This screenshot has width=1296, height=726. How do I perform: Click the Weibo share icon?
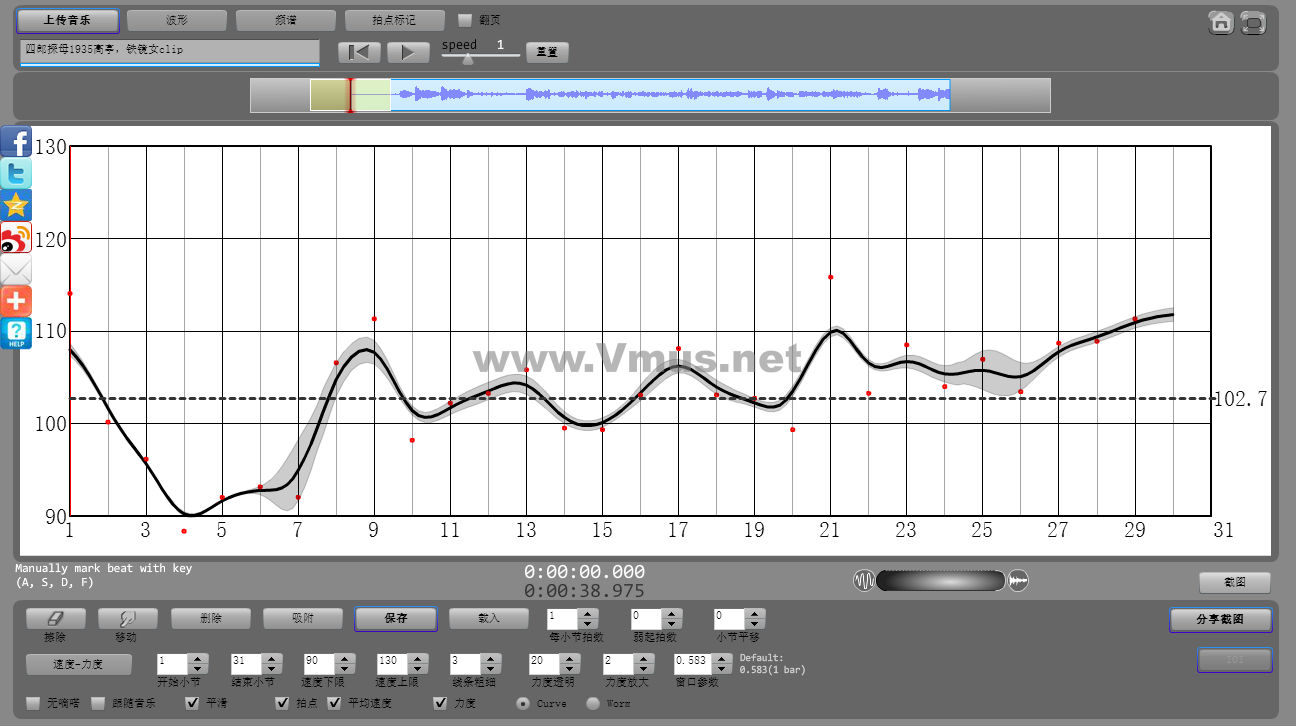click(x=16, y=238)
